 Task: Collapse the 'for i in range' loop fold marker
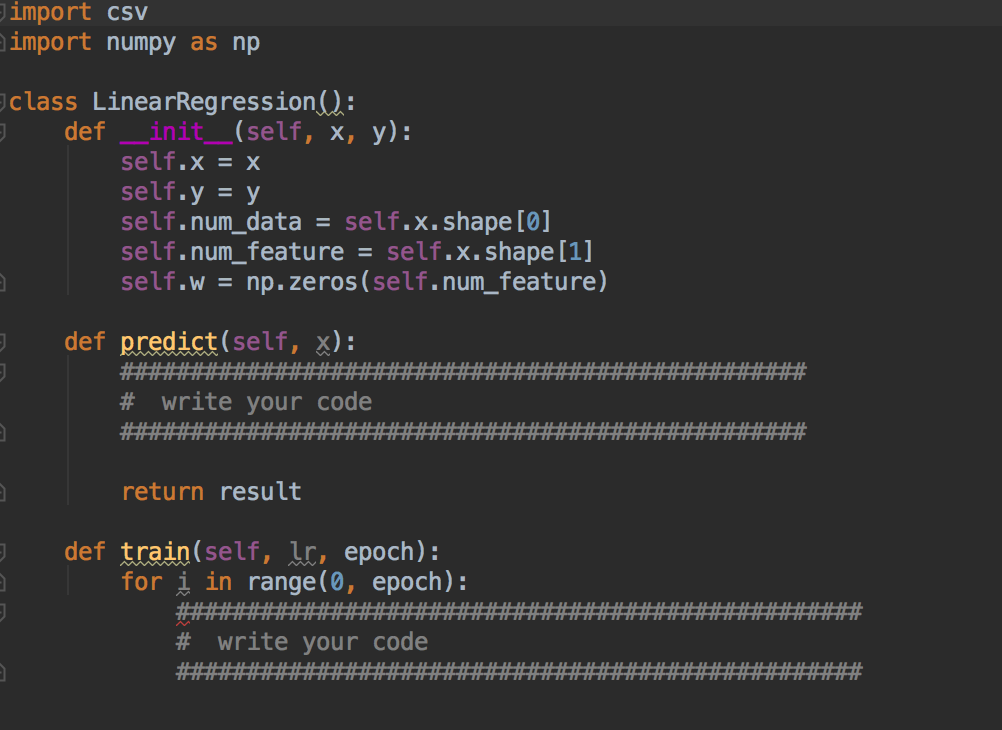tap(3, 582)
